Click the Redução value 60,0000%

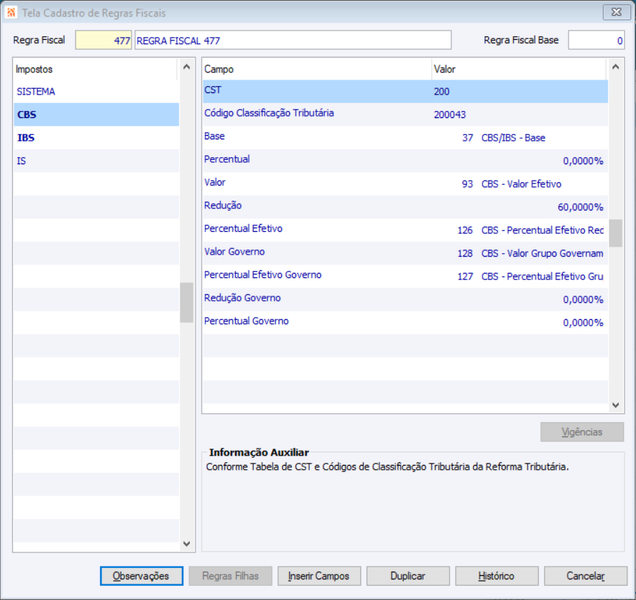tap(580, 207)
